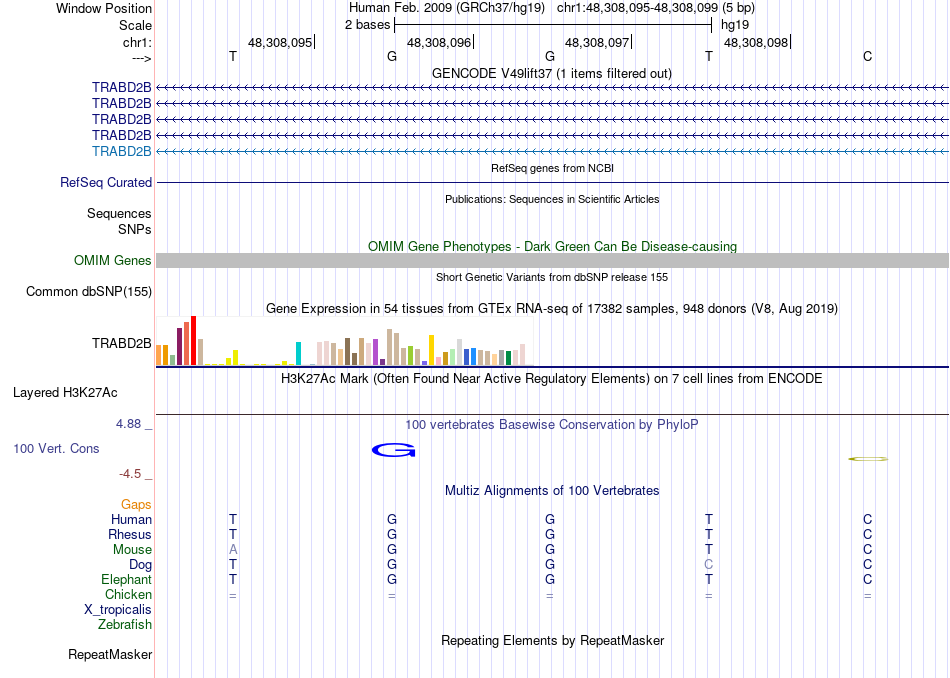Click the Rhesus species row label
Image resolution: width=950 pixels, height=678 pixels.
(x=130, y=535)
